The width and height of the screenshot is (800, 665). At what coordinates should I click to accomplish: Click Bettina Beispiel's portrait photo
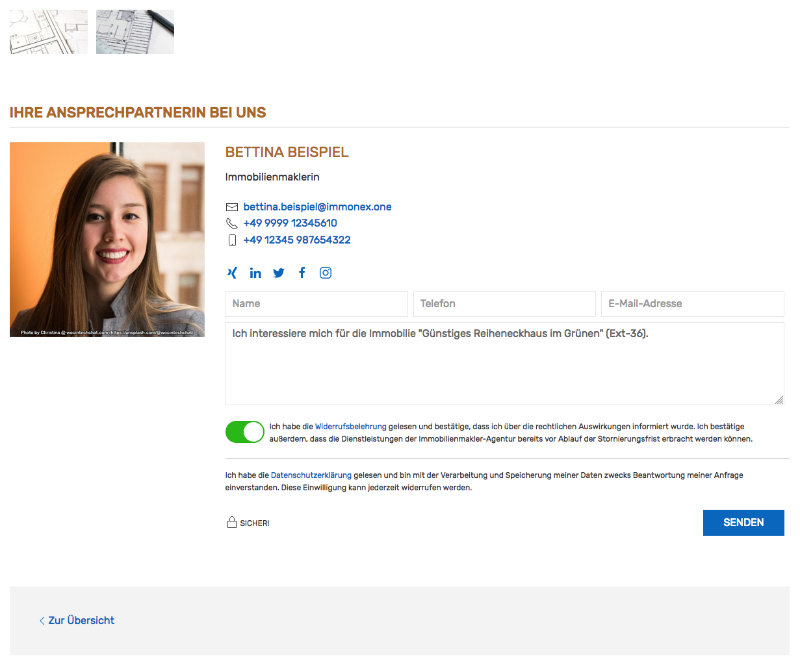(x=107, y=239)
